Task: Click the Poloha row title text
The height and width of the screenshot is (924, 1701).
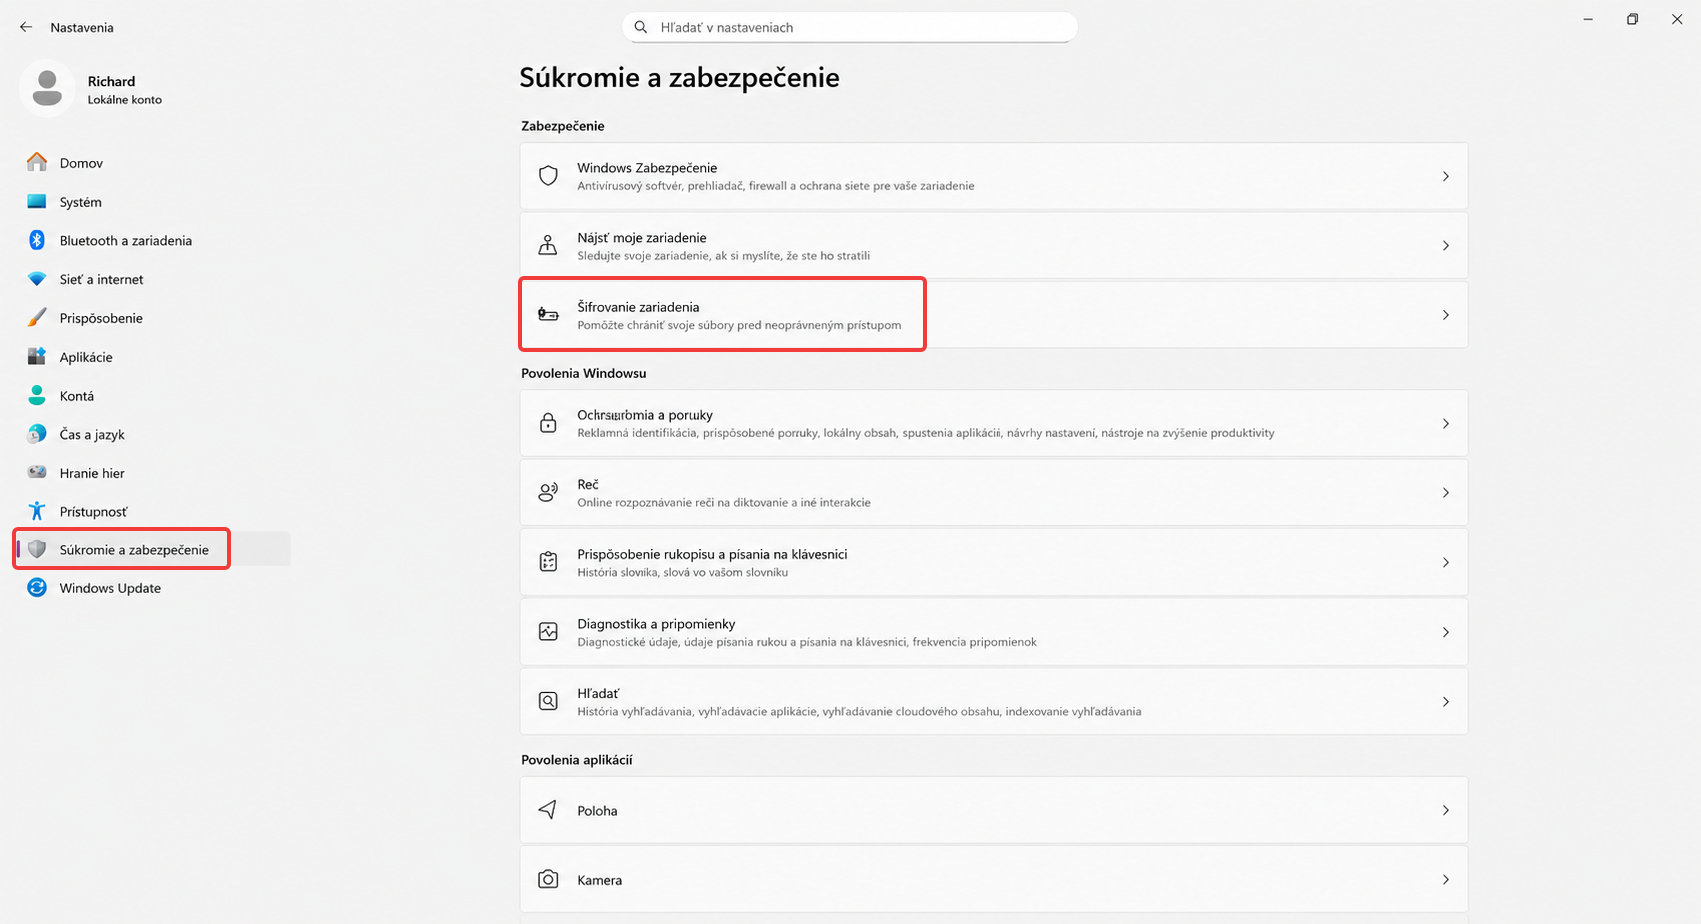Action: click(597, 811)
